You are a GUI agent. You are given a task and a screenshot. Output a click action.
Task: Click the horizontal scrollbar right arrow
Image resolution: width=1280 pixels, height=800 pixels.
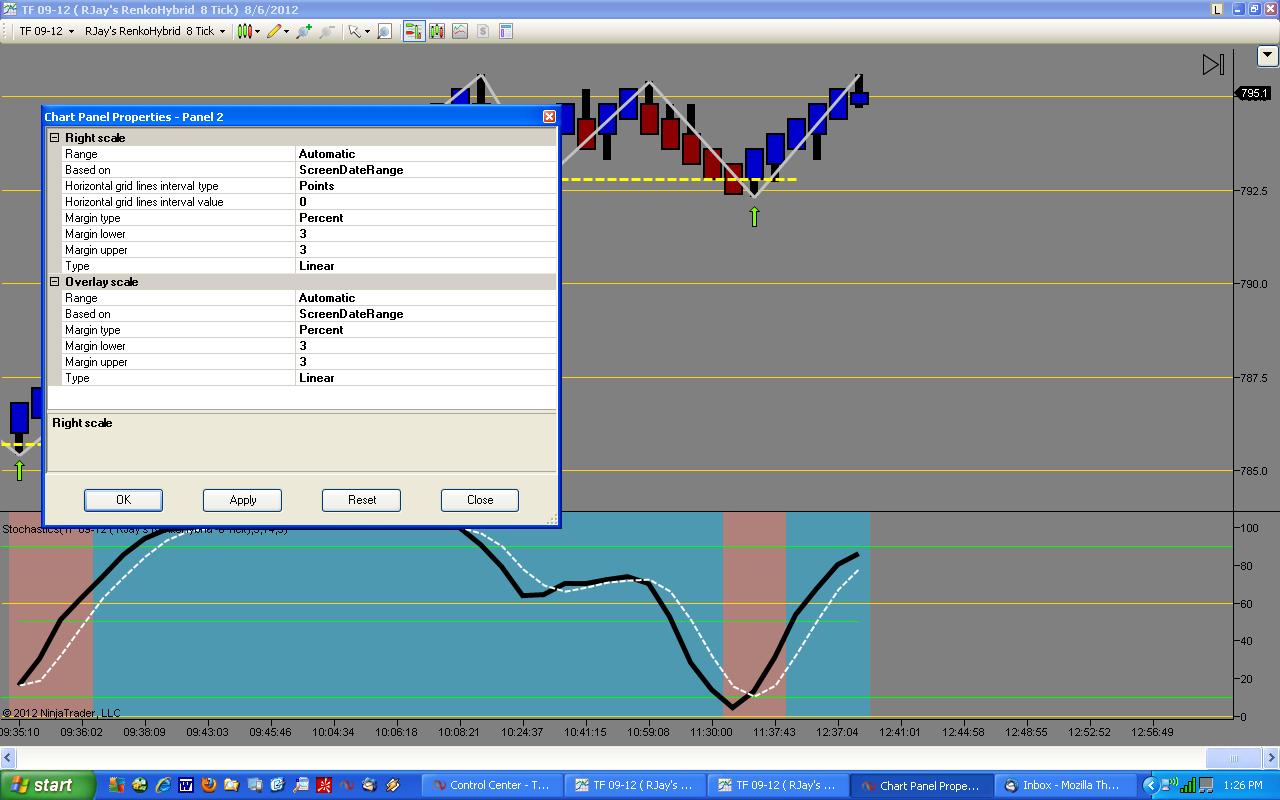[x=1271, y=758]
